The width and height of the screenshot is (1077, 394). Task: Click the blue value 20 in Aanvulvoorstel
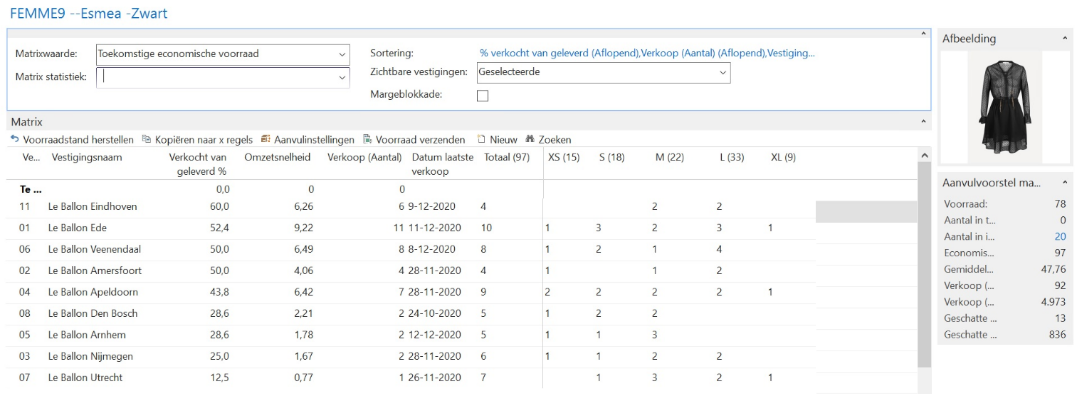1060,236
